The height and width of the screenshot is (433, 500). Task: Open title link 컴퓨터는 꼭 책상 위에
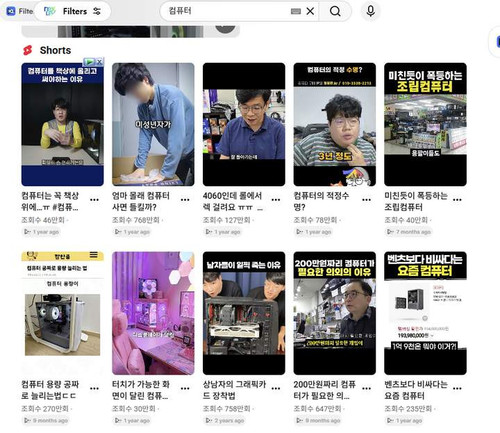coord(50,201)
